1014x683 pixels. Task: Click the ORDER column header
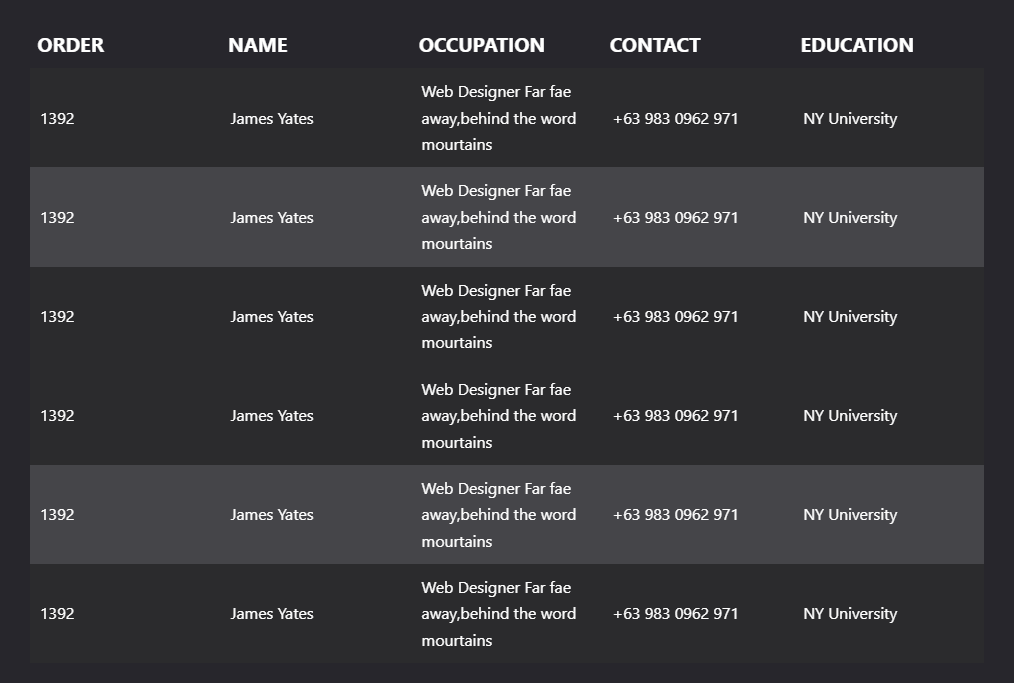70,45
